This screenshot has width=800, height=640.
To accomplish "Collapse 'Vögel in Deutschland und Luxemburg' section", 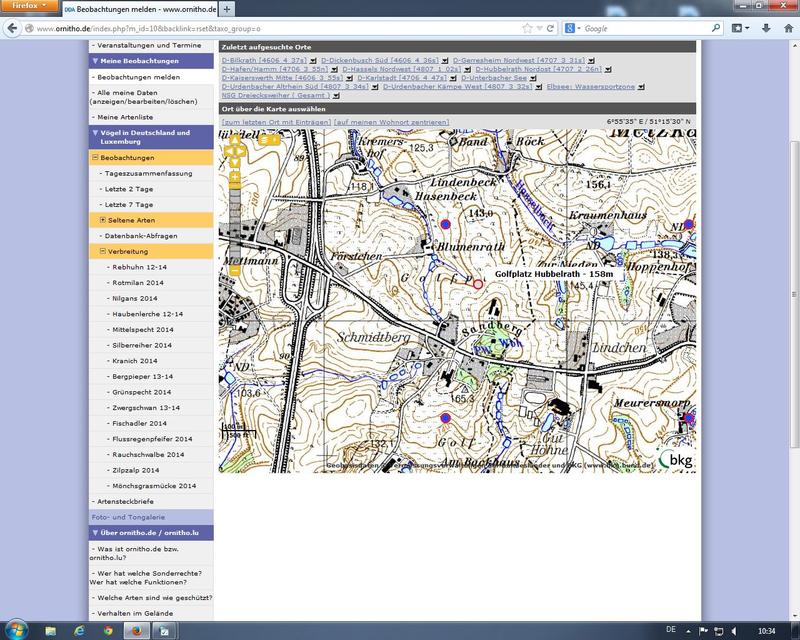I will [x=95, y=133].
